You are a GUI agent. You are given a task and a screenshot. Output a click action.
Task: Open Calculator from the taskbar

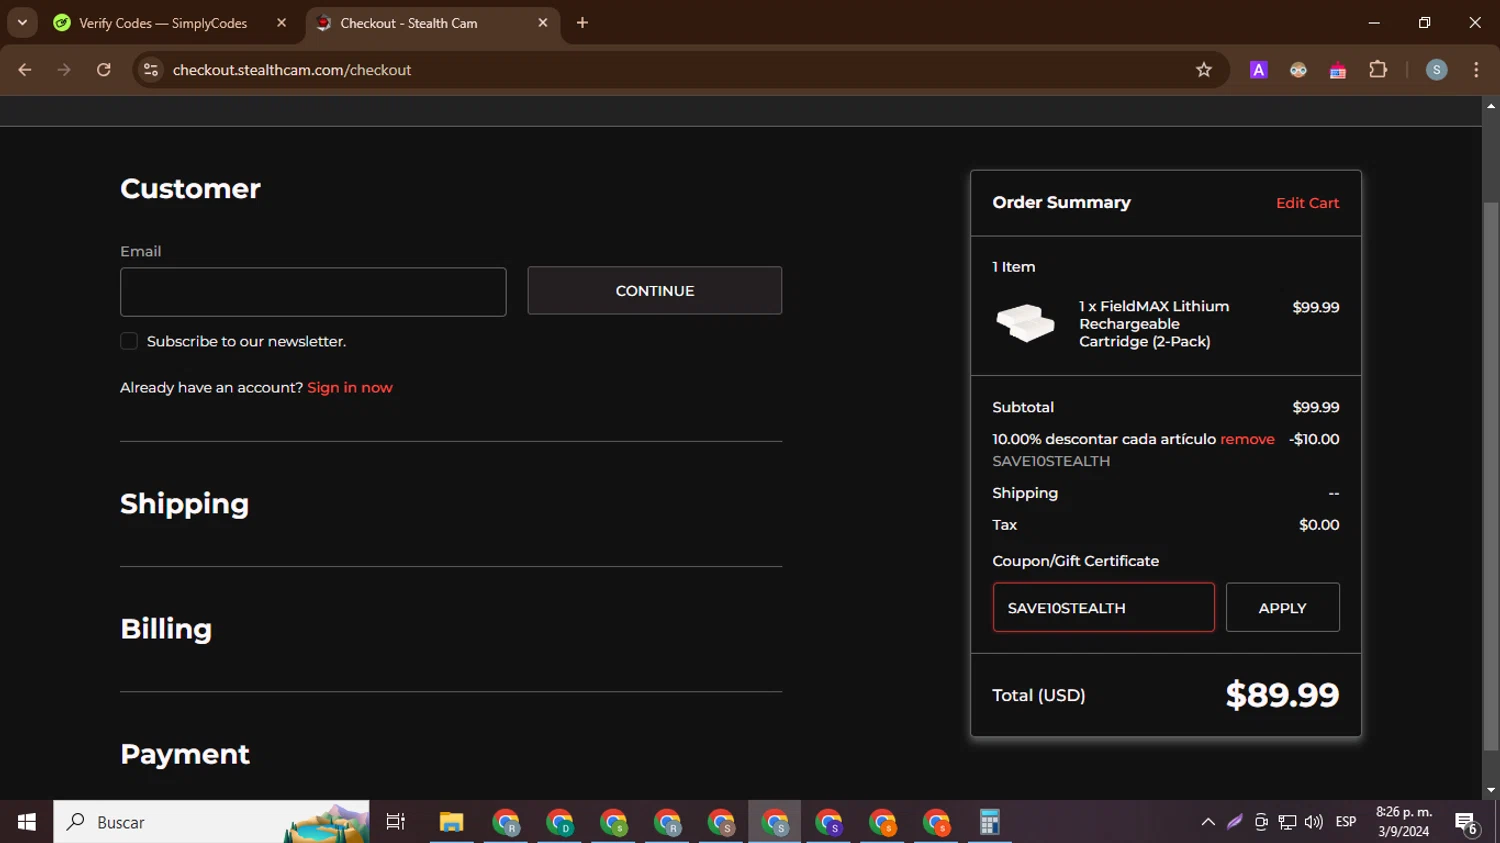pos(989,822)
